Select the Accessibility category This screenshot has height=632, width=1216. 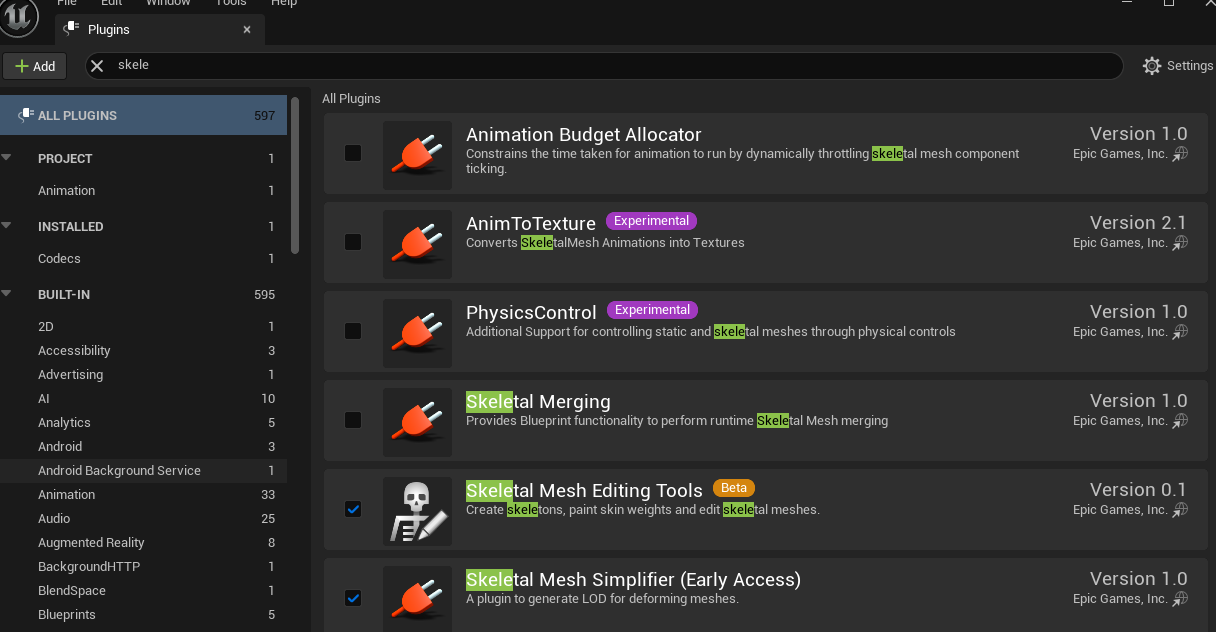143,350
